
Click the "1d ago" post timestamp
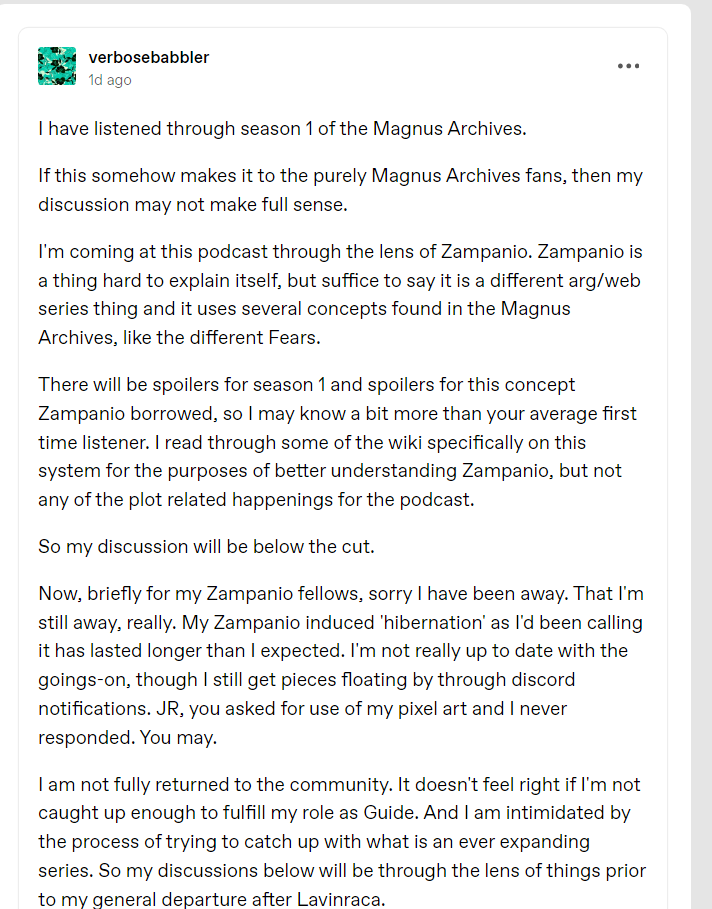pos(110,80)
